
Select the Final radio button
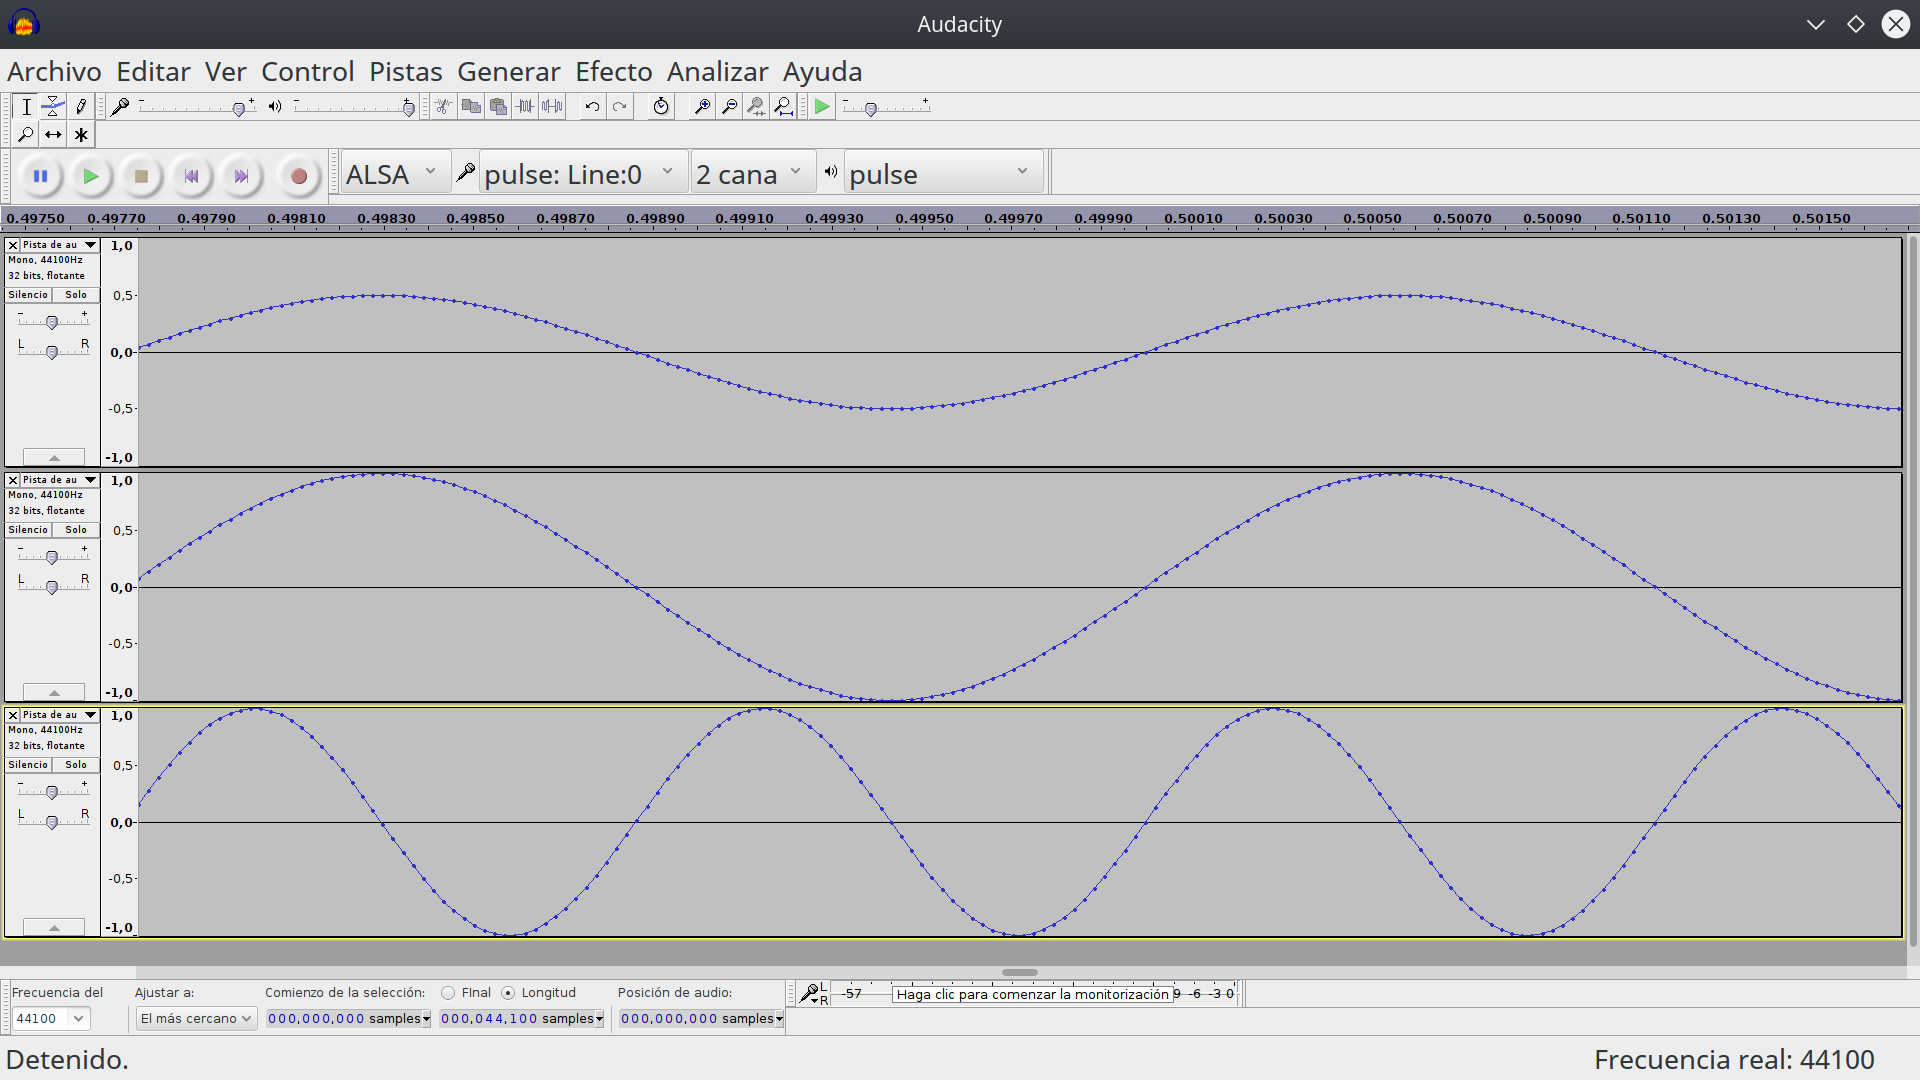tap(448, 993)
